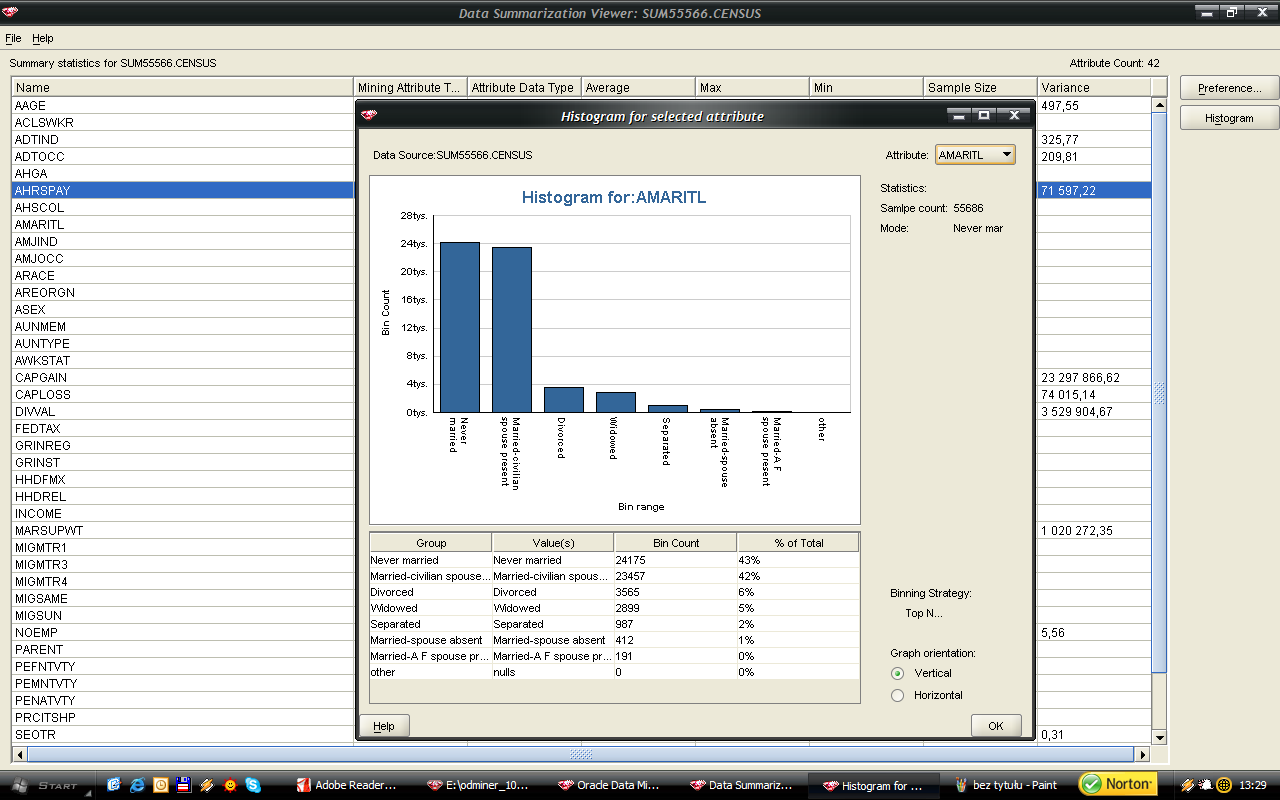
Task: Click the Married-civilian spouse present histogram bar
Action: click(512, 330)
